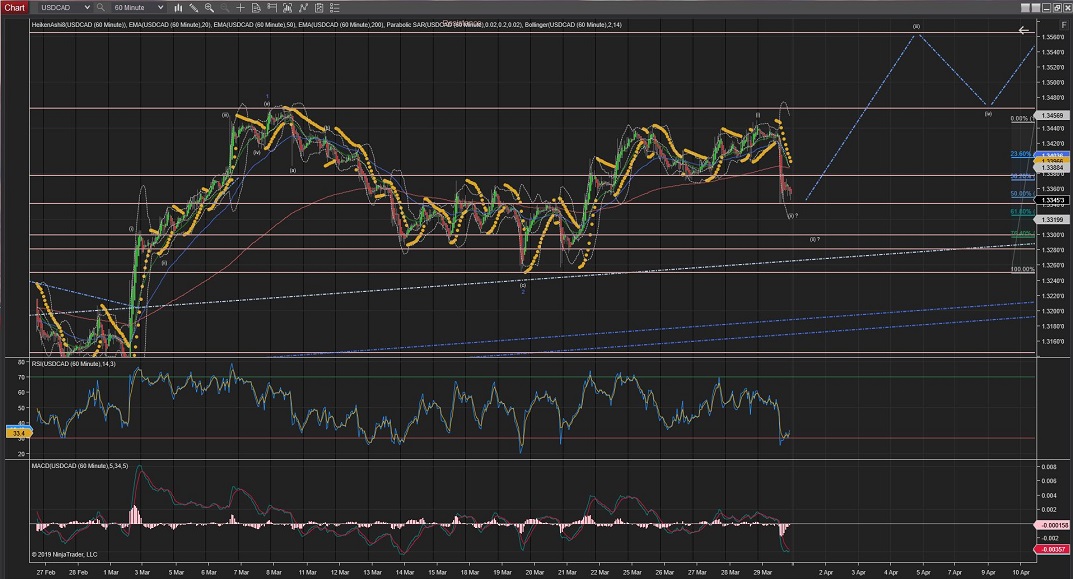1073x579 pixels.
Task: Open the bar chart style icon
Action: pyautogui.click(x=178, y=8)
